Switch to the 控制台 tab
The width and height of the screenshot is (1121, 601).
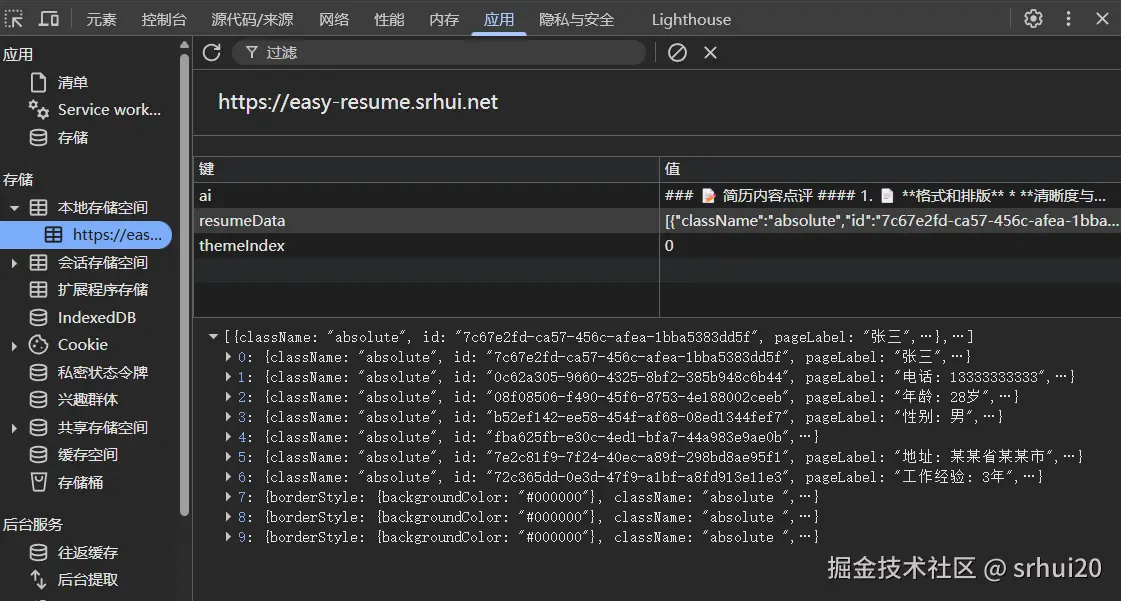pyautogui.click(x=164, y=19)
